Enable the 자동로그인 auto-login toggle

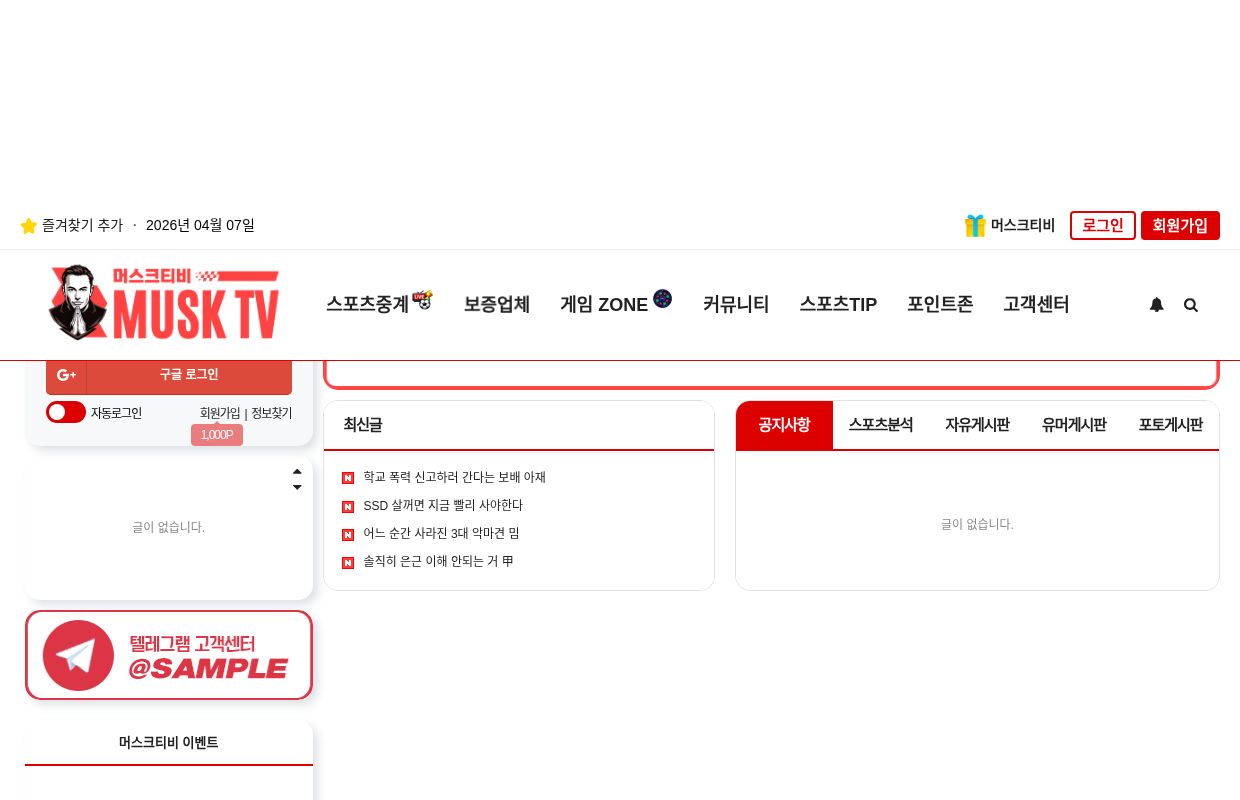point(65,412)
